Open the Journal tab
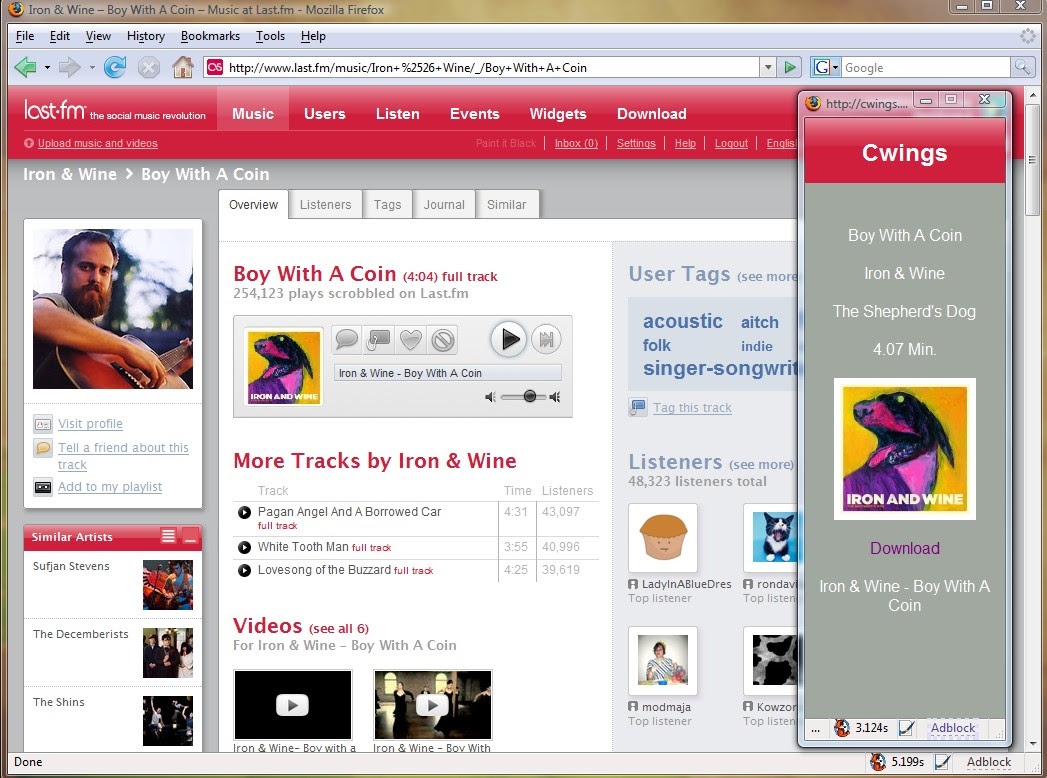Screen dimensions: 1047x778 click(444, 204)
